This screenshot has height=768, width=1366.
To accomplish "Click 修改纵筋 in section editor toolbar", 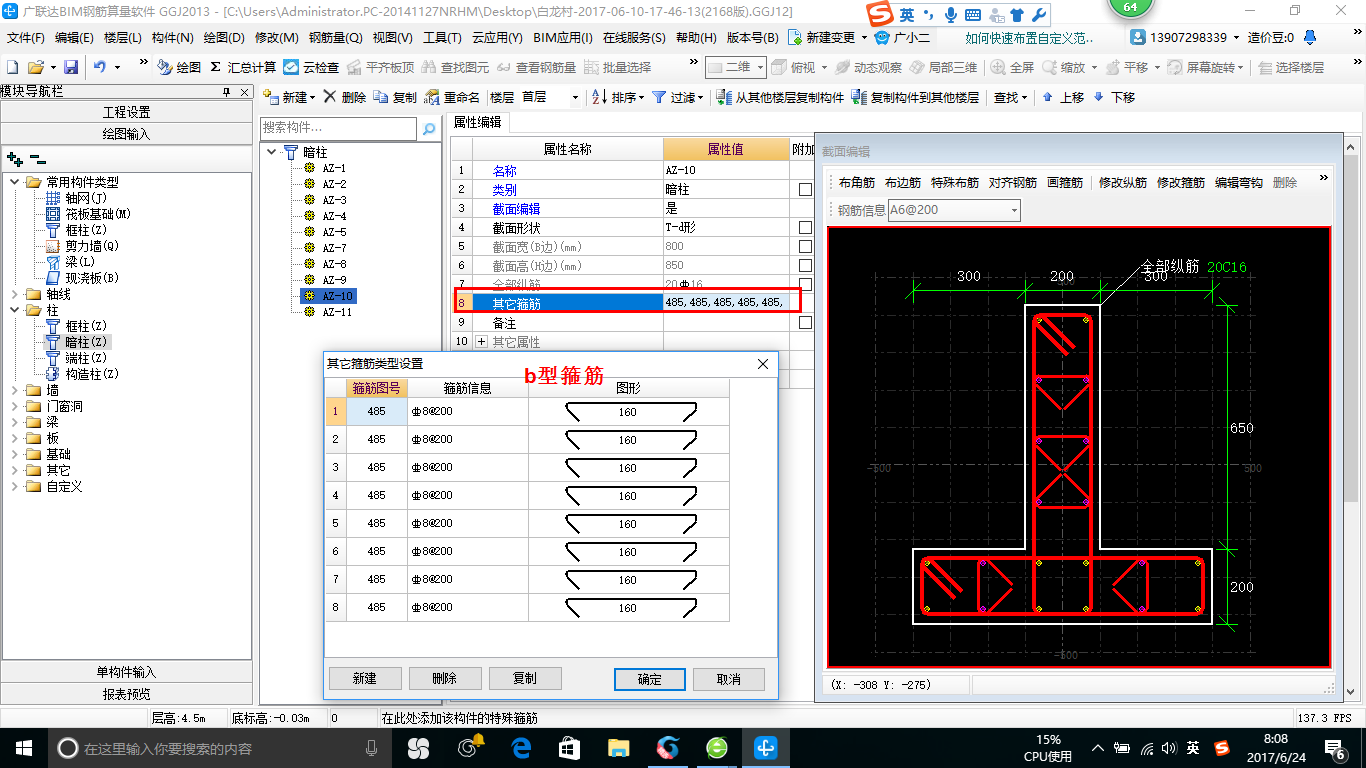I will [1123, 183].
